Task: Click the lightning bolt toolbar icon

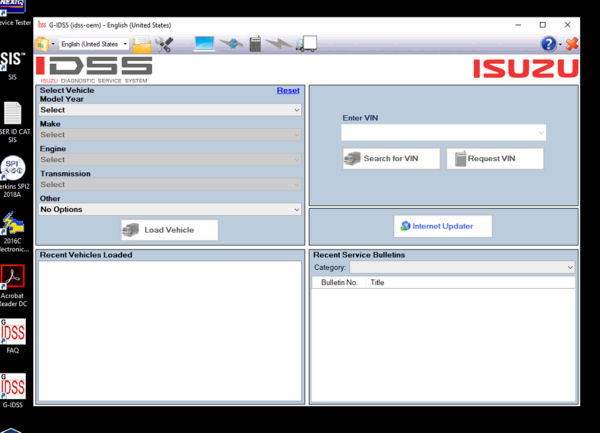Action: [279, 44]
